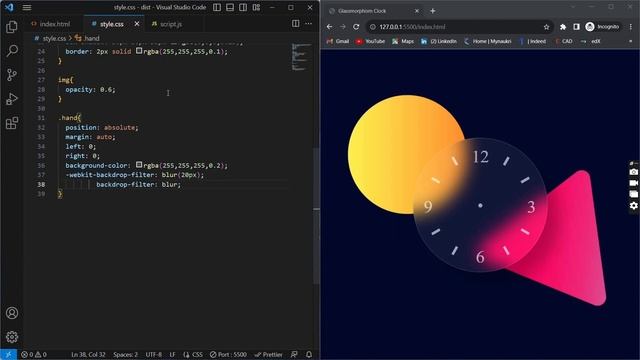Open the notifications bell
Image resolution: width=640 pixels, height=360 pixels.
309,354
